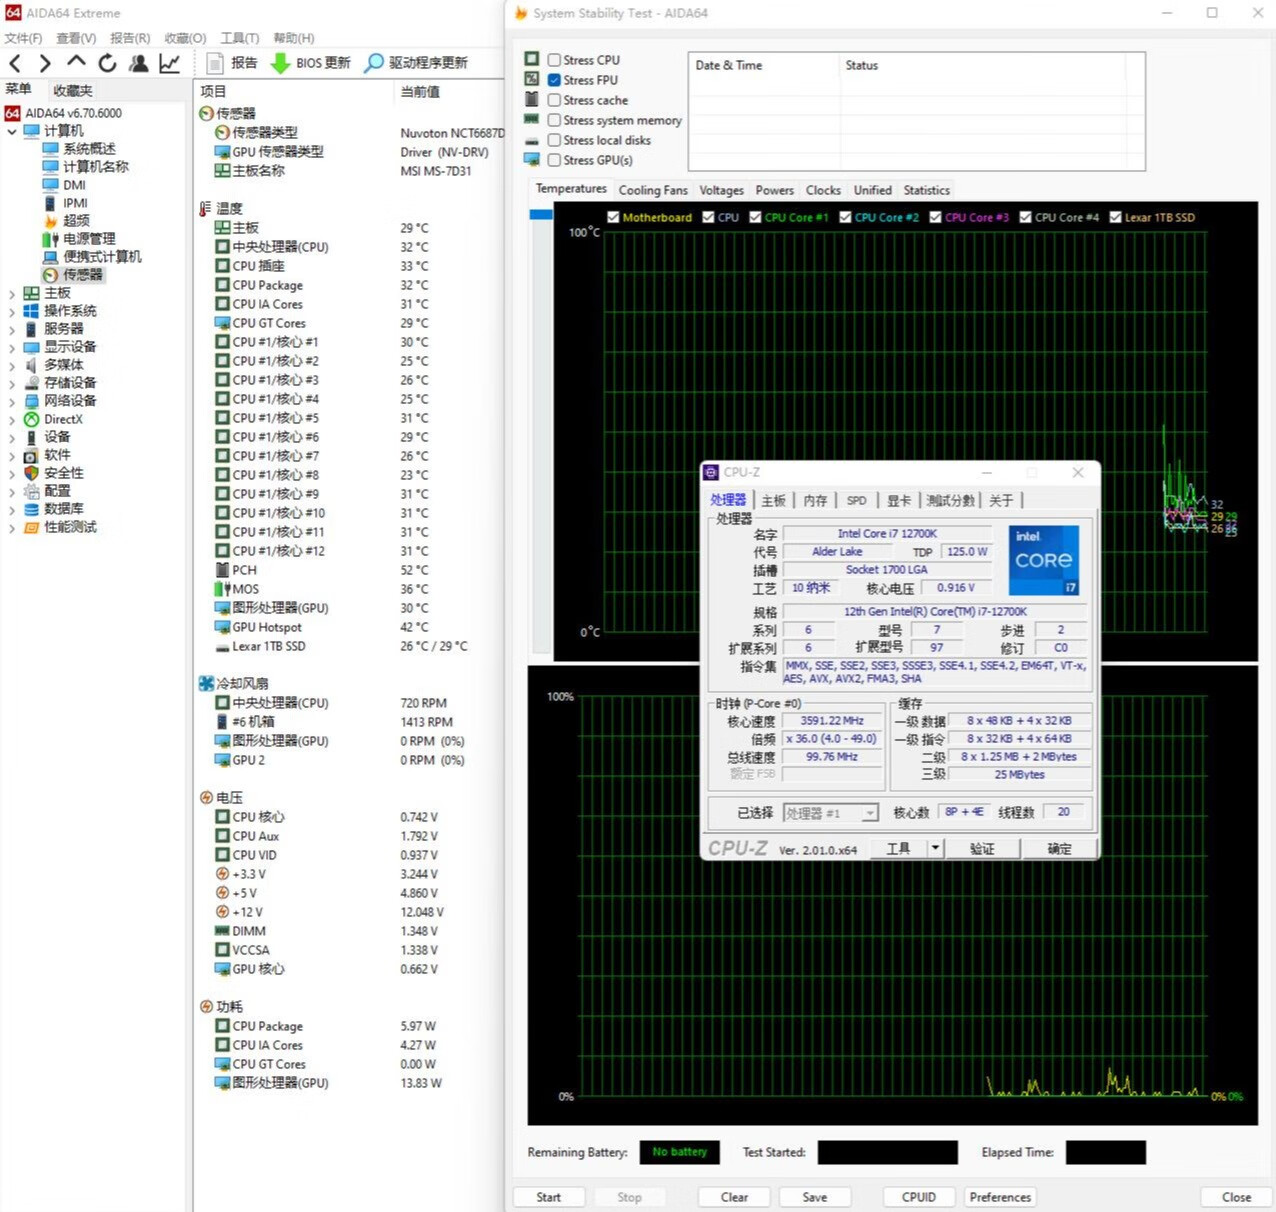
Task: Uncheck CPU Core #3 in the graph legend
Action: pos(935,217)
